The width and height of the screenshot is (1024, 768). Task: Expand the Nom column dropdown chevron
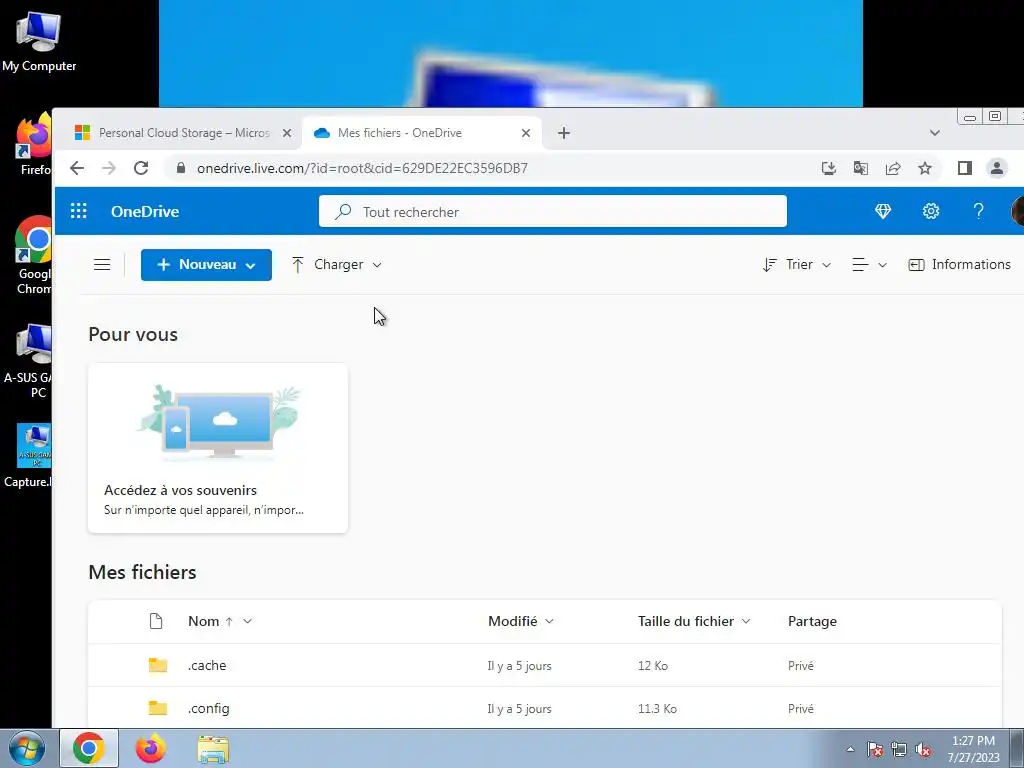point(248,621)
